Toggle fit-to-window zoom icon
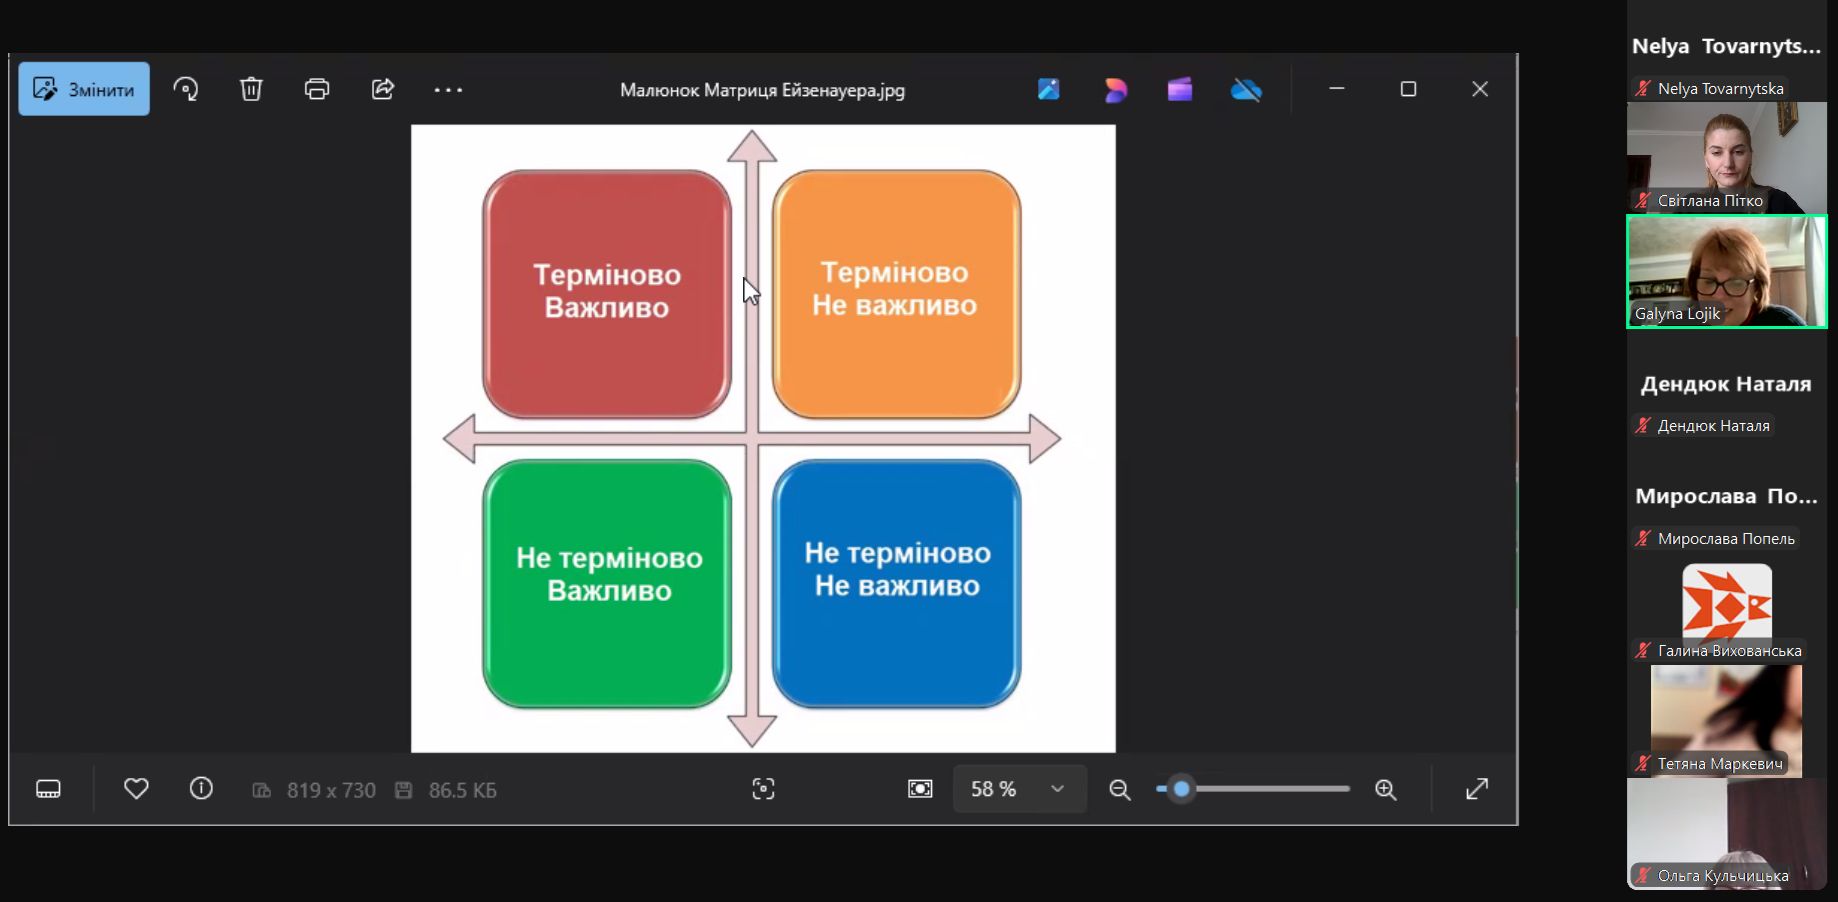The width and height of the screenshot is (1838, 902). [x=920, y=789]
